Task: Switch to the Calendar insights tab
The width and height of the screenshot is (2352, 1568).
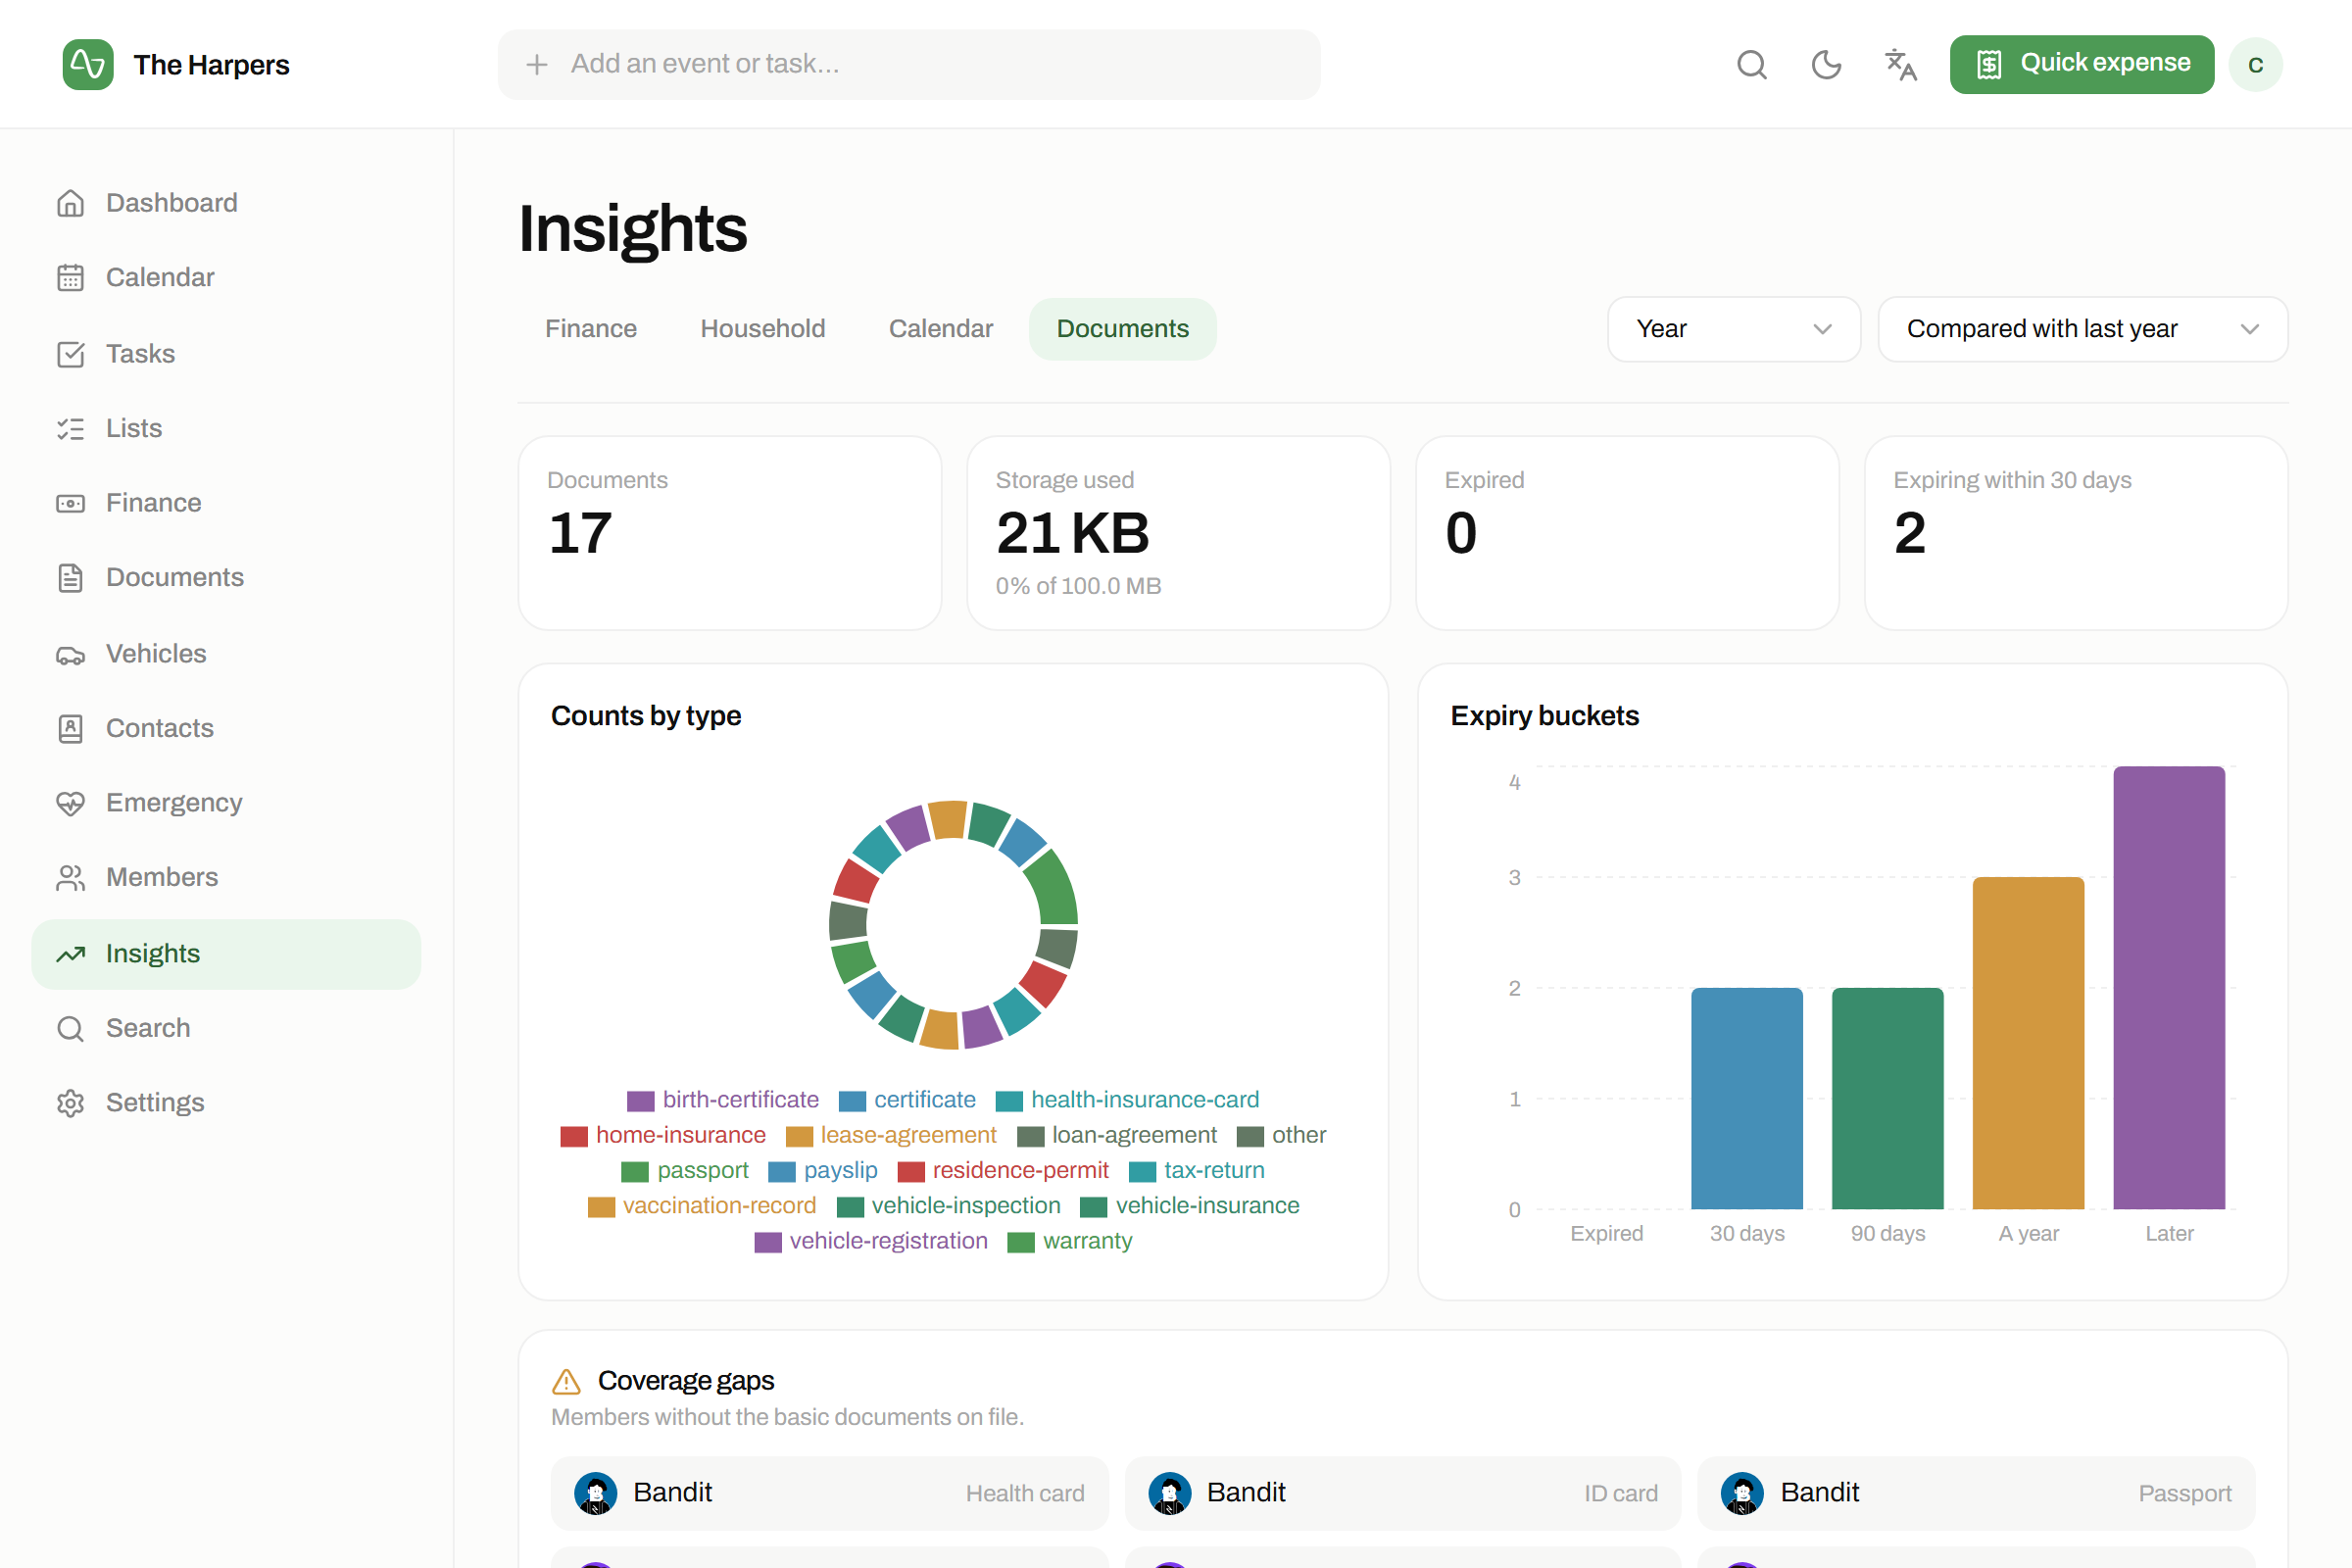Action: tap(940, 329)
